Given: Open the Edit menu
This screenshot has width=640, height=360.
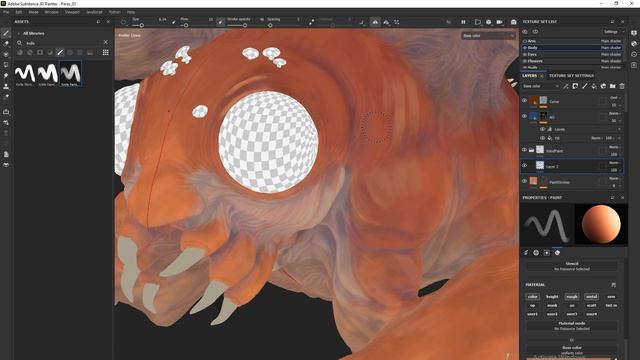Looking at the screenshot, I should [x=19, y=12].
